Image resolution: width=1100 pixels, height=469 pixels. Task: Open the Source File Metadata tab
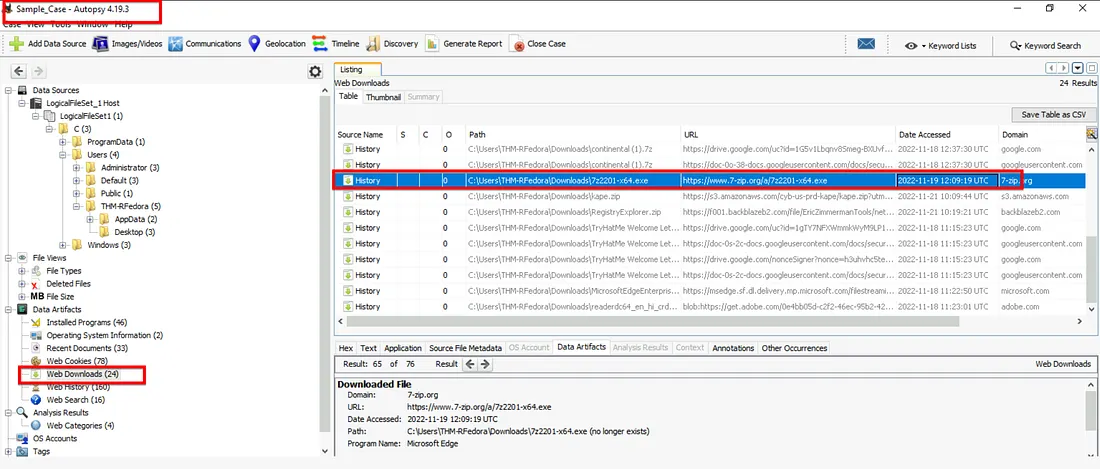(465, 348)
